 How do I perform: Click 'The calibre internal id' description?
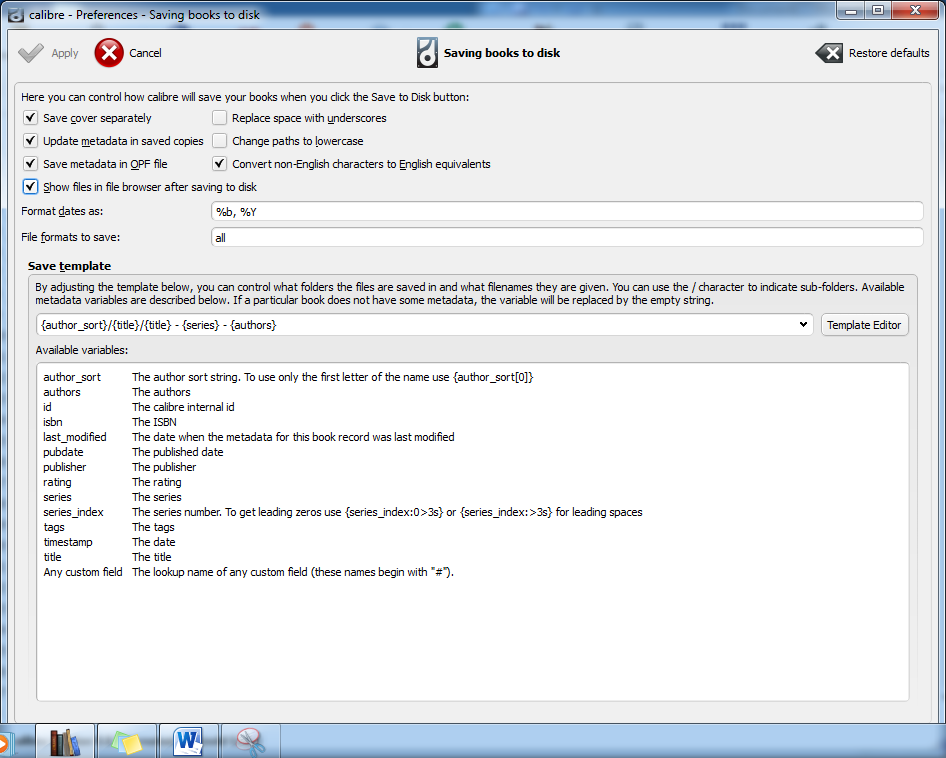coord(183,407)
